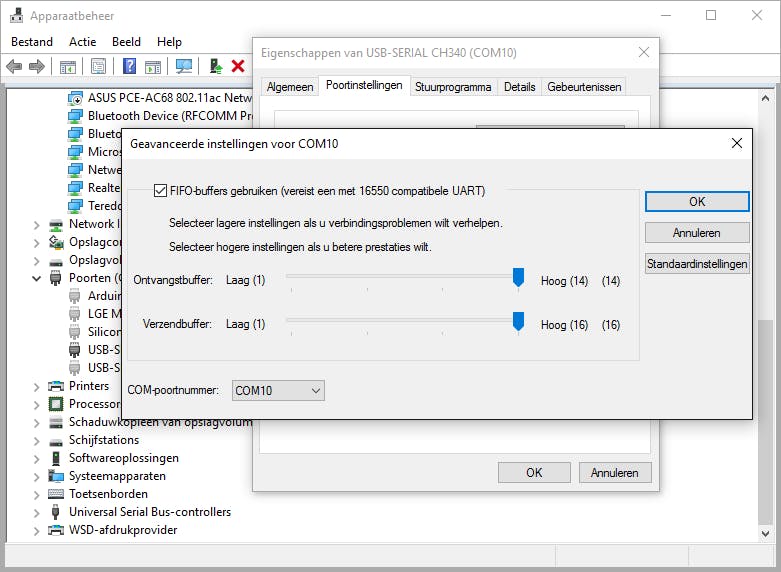This screenshot has height=572, width=781.
Task: Uncheck FIFO-buffers gebruiken checkbox
Action: pos(160,191)
